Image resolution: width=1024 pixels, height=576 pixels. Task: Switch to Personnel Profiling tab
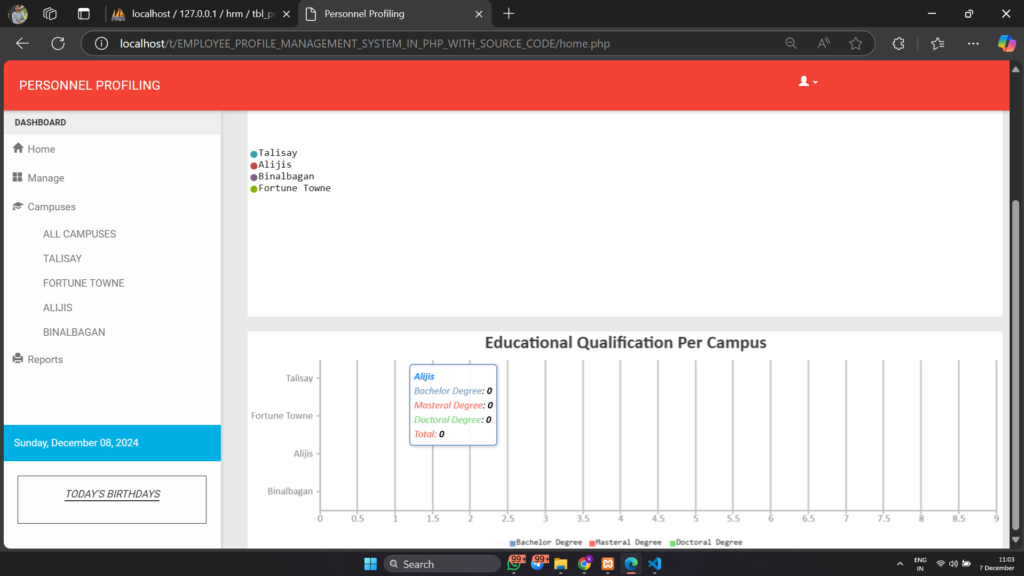pyautogui.click(x=392, y=14)
